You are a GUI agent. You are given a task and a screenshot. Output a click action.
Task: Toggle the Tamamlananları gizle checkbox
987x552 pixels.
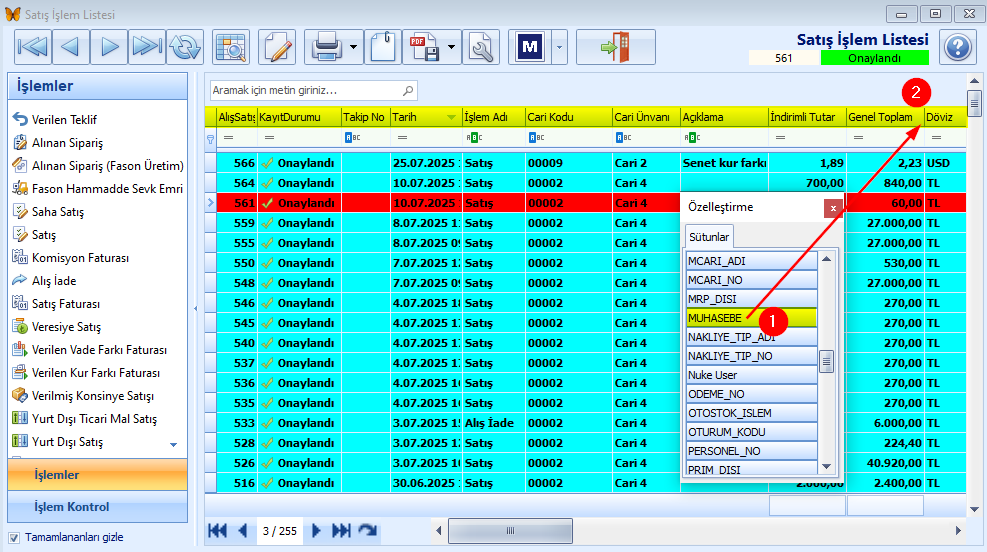pos(14,537)
